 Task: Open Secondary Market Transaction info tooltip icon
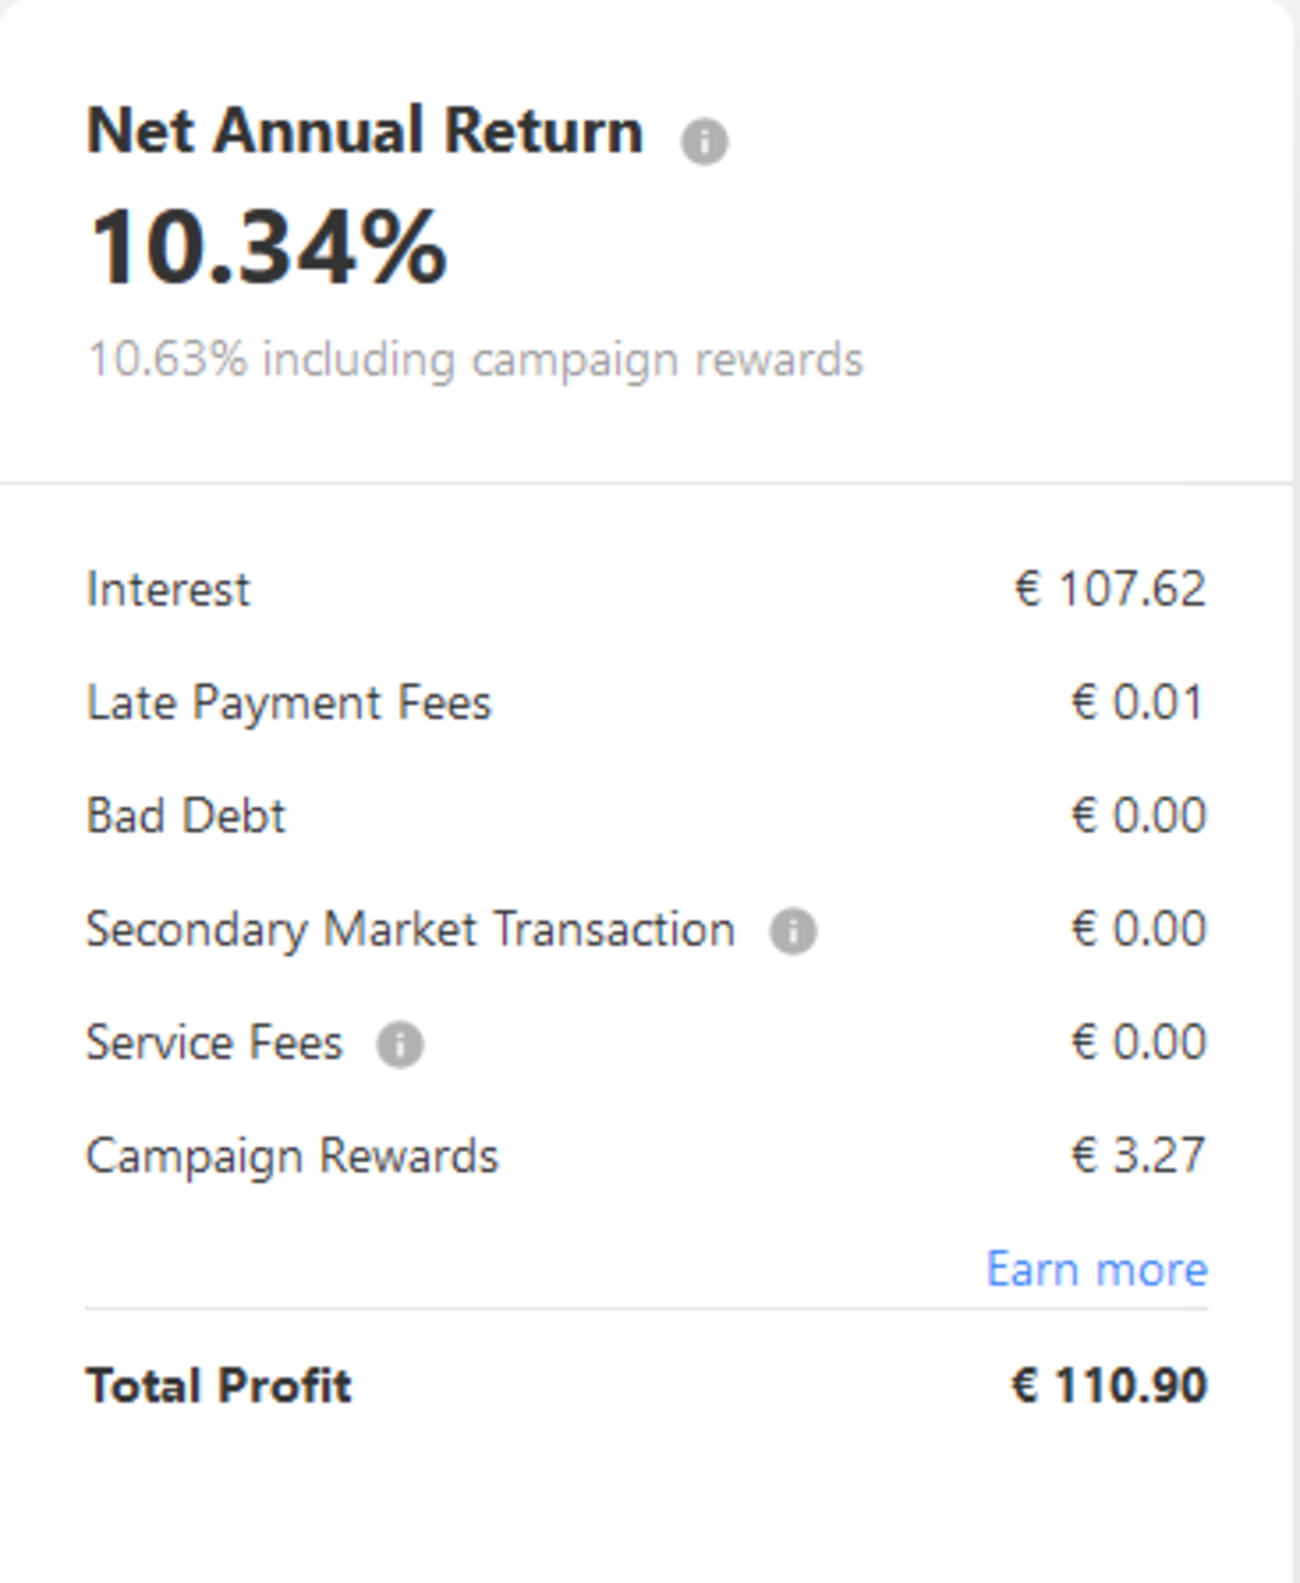793,931
